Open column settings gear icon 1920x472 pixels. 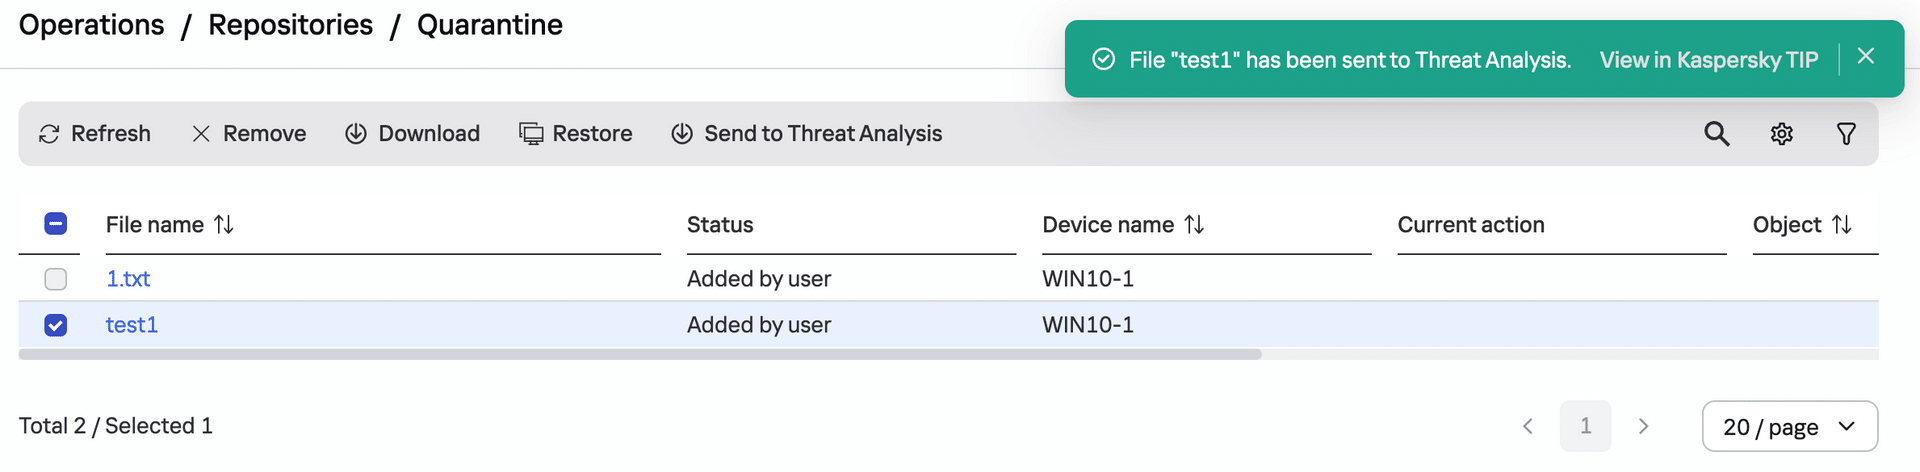click(x=1782, y=134)
